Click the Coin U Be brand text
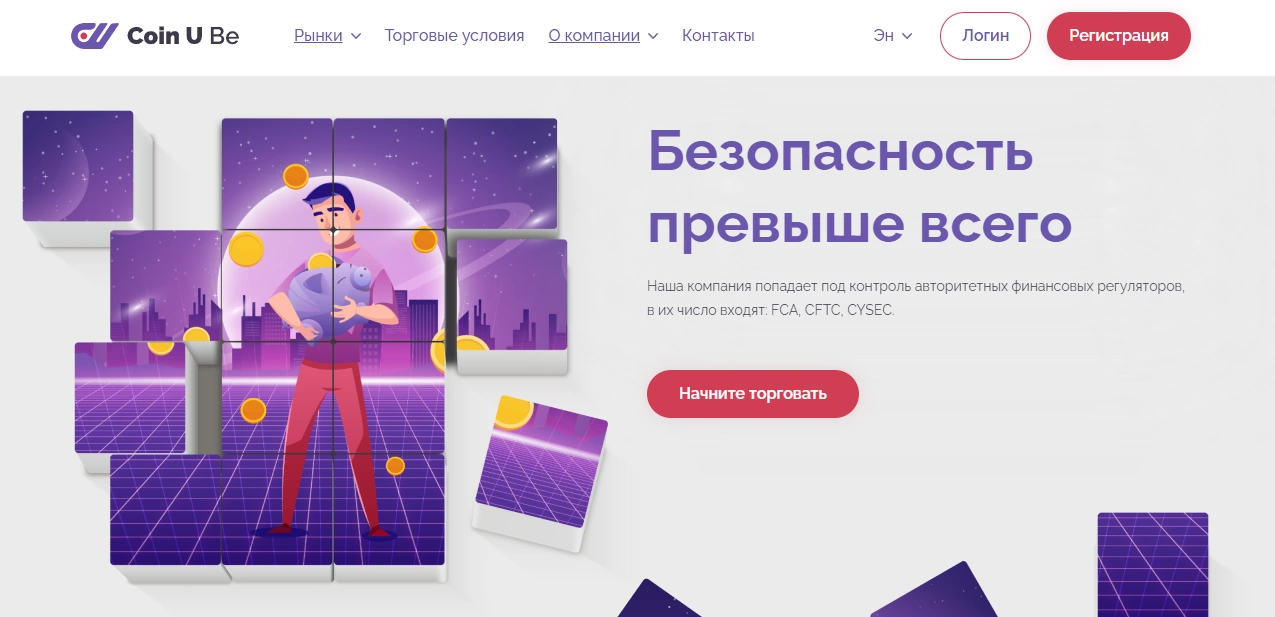 pyautogui.click(x=183, y=36)
